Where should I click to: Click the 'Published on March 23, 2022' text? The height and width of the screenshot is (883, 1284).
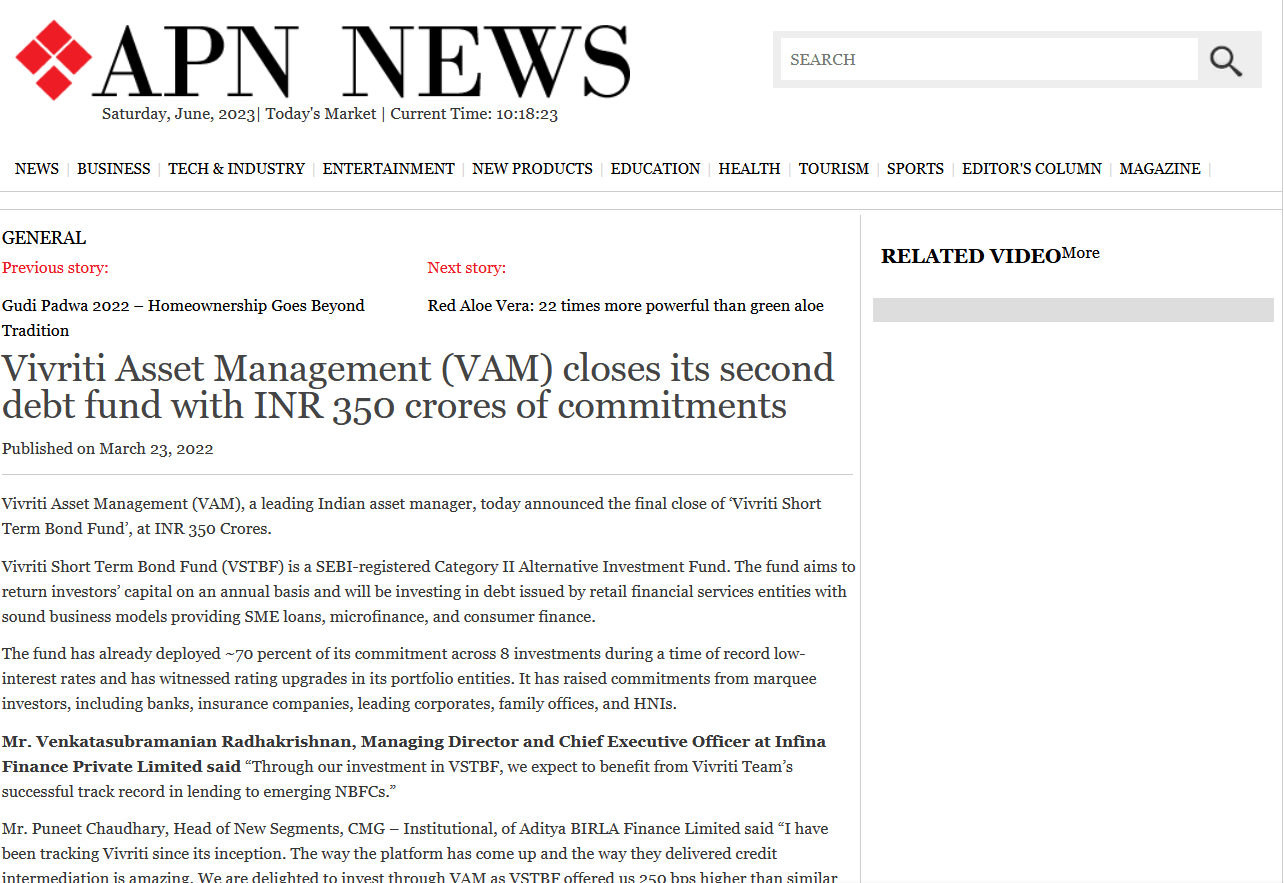pos(108,449)
